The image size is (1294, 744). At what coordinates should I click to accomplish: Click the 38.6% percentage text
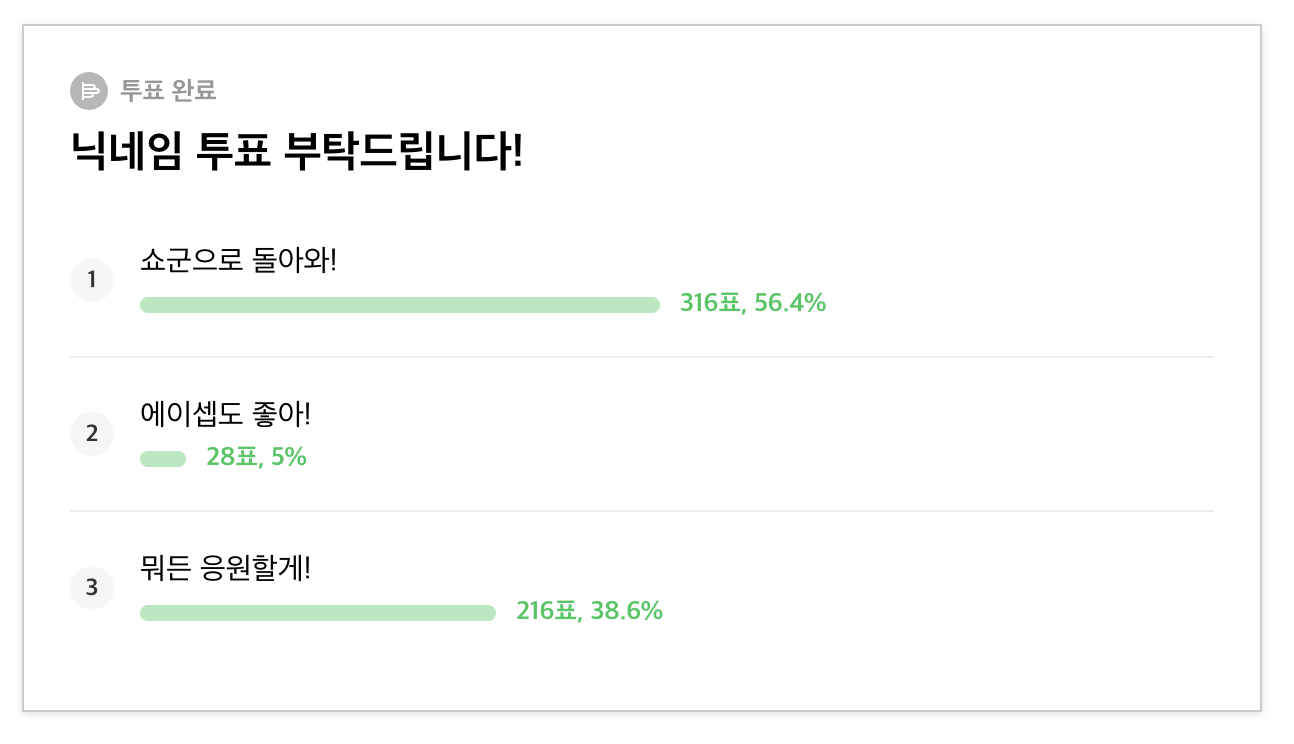[626, 611]
